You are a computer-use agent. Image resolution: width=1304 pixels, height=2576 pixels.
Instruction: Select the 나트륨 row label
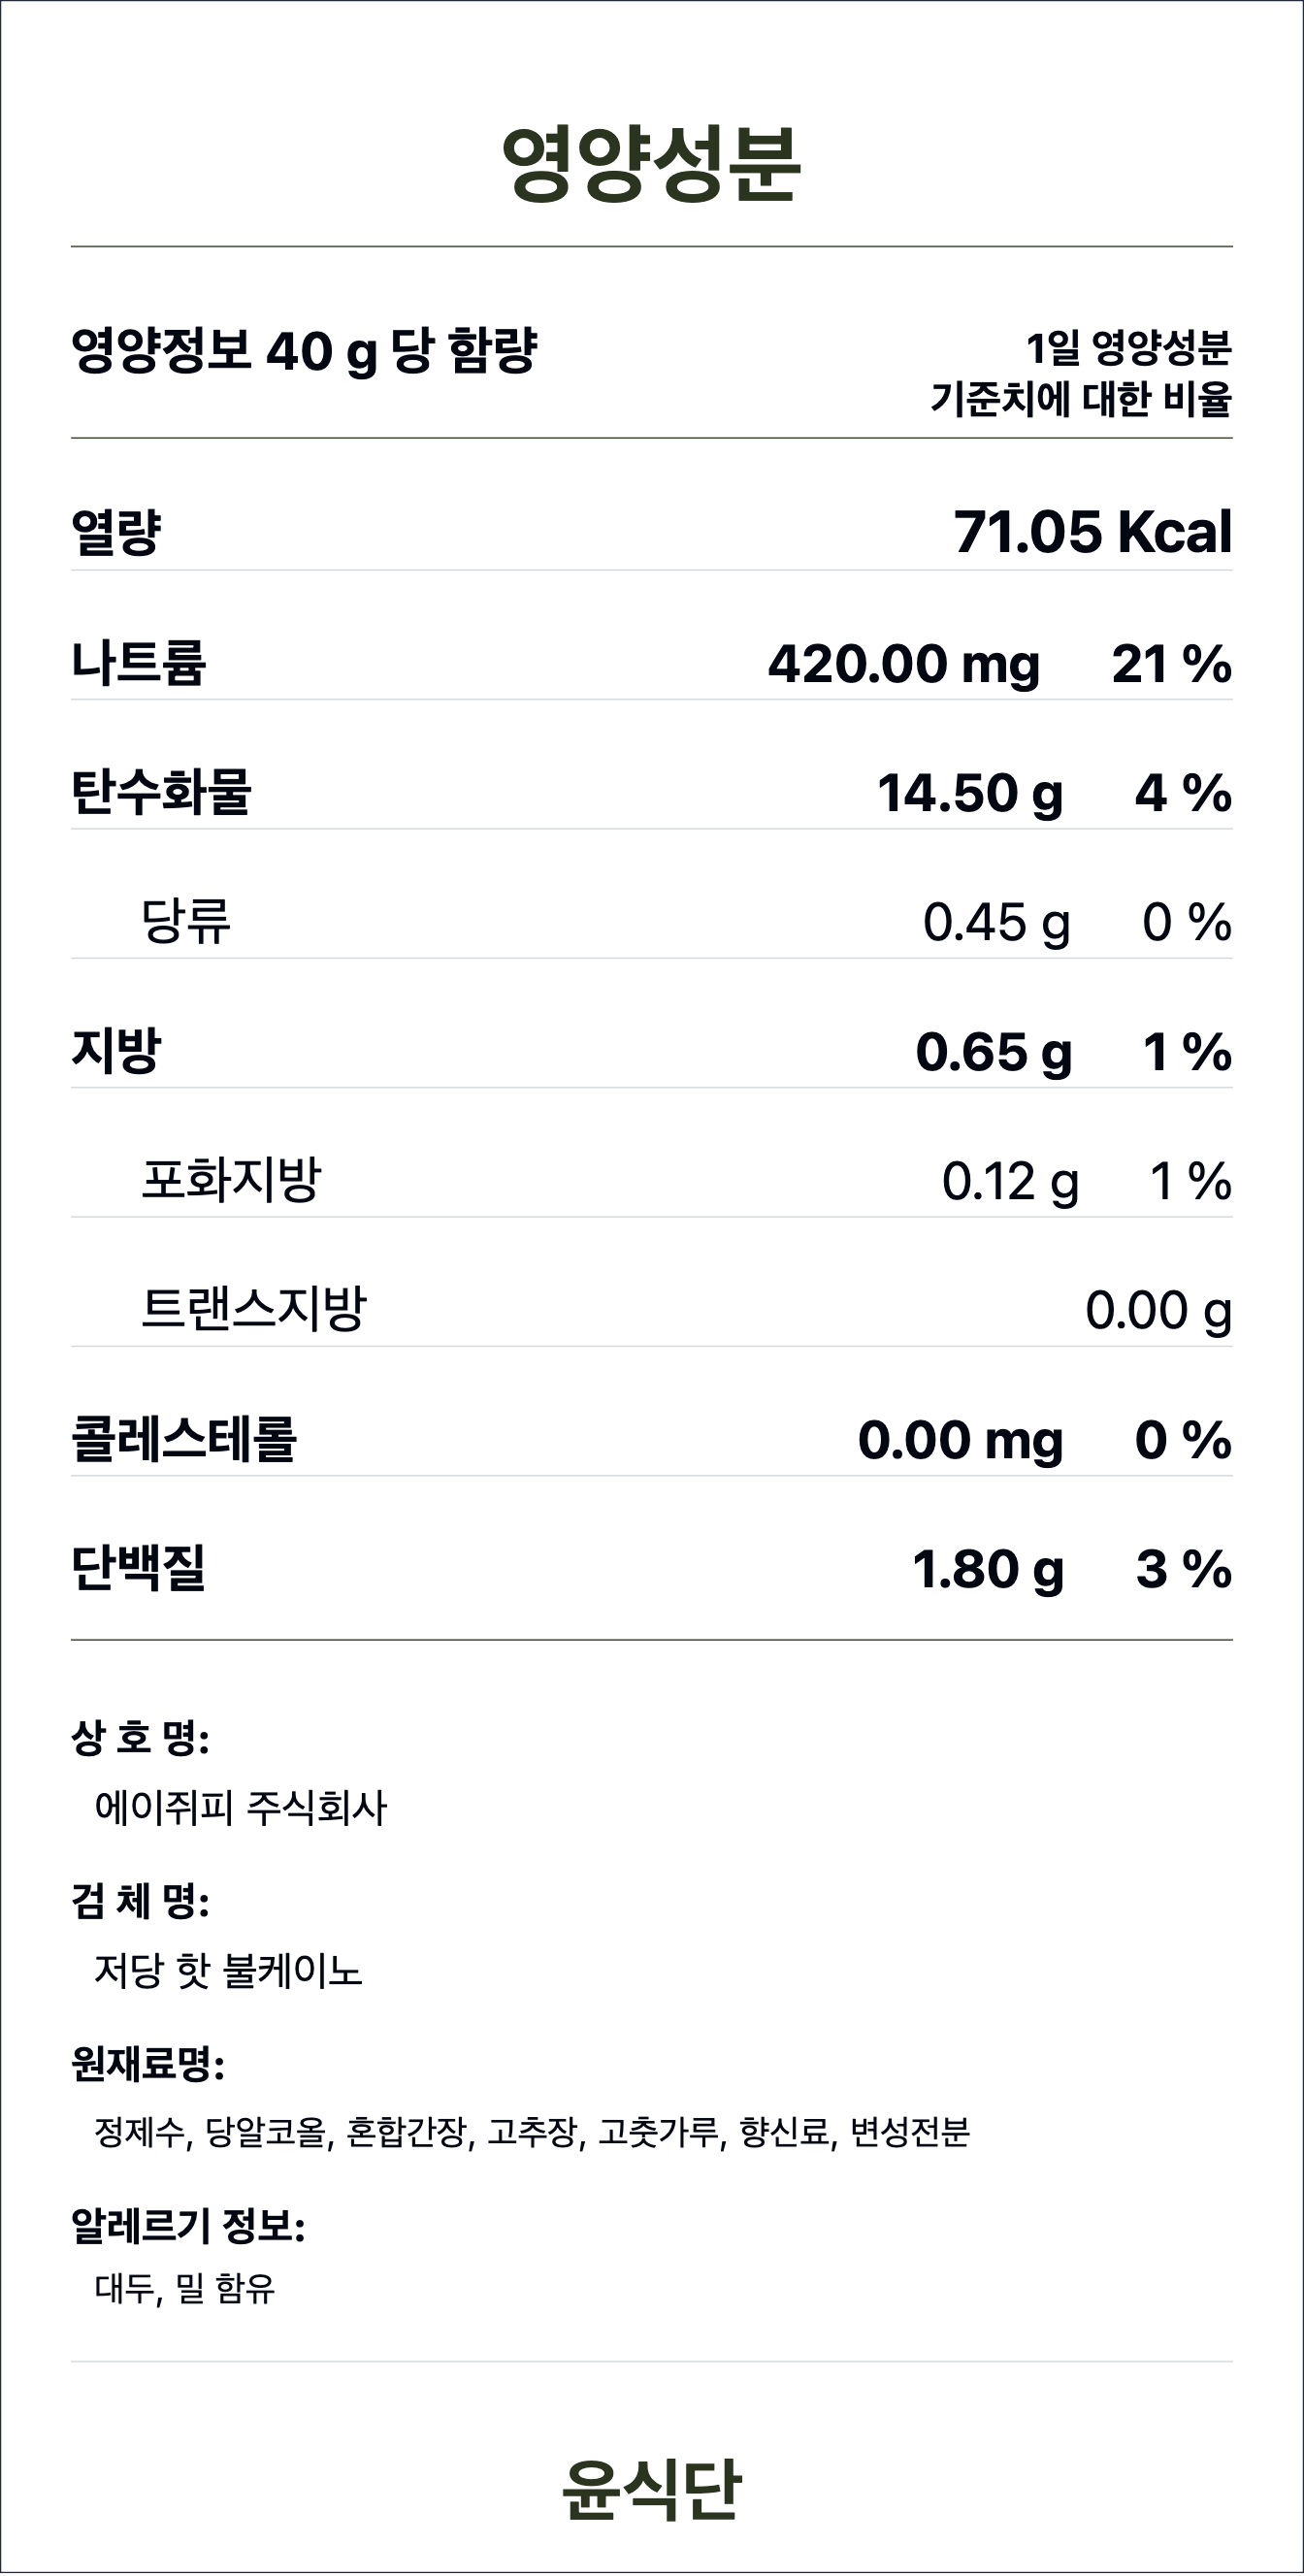point(138,663)
